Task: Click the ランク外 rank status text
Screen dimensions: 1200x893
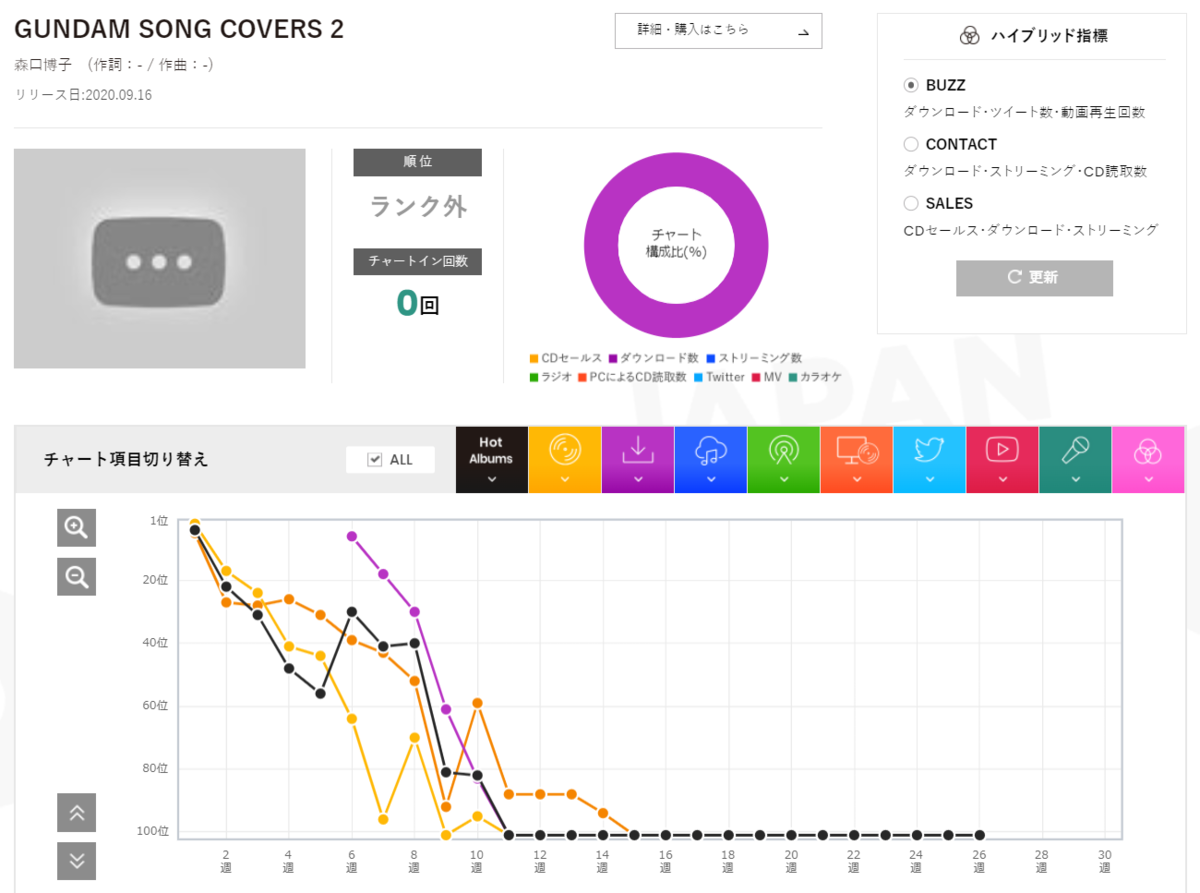Action: (418, 206)
